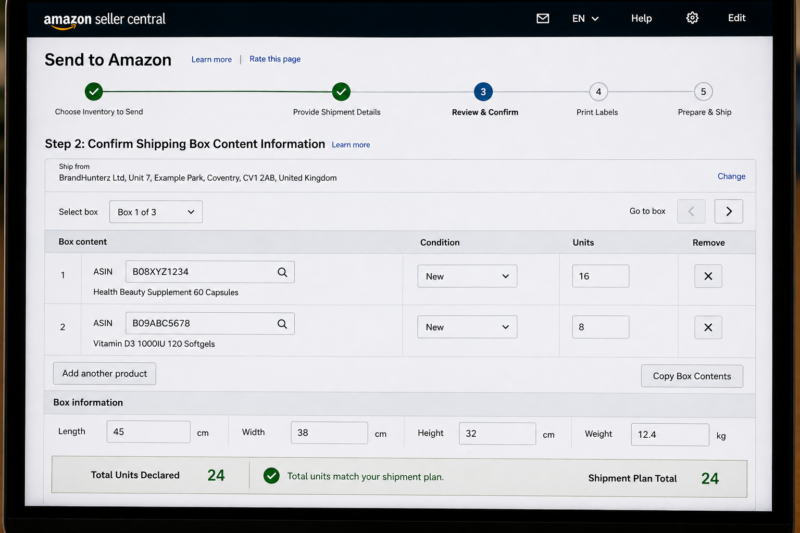Click the Print Labels step label

597,112
